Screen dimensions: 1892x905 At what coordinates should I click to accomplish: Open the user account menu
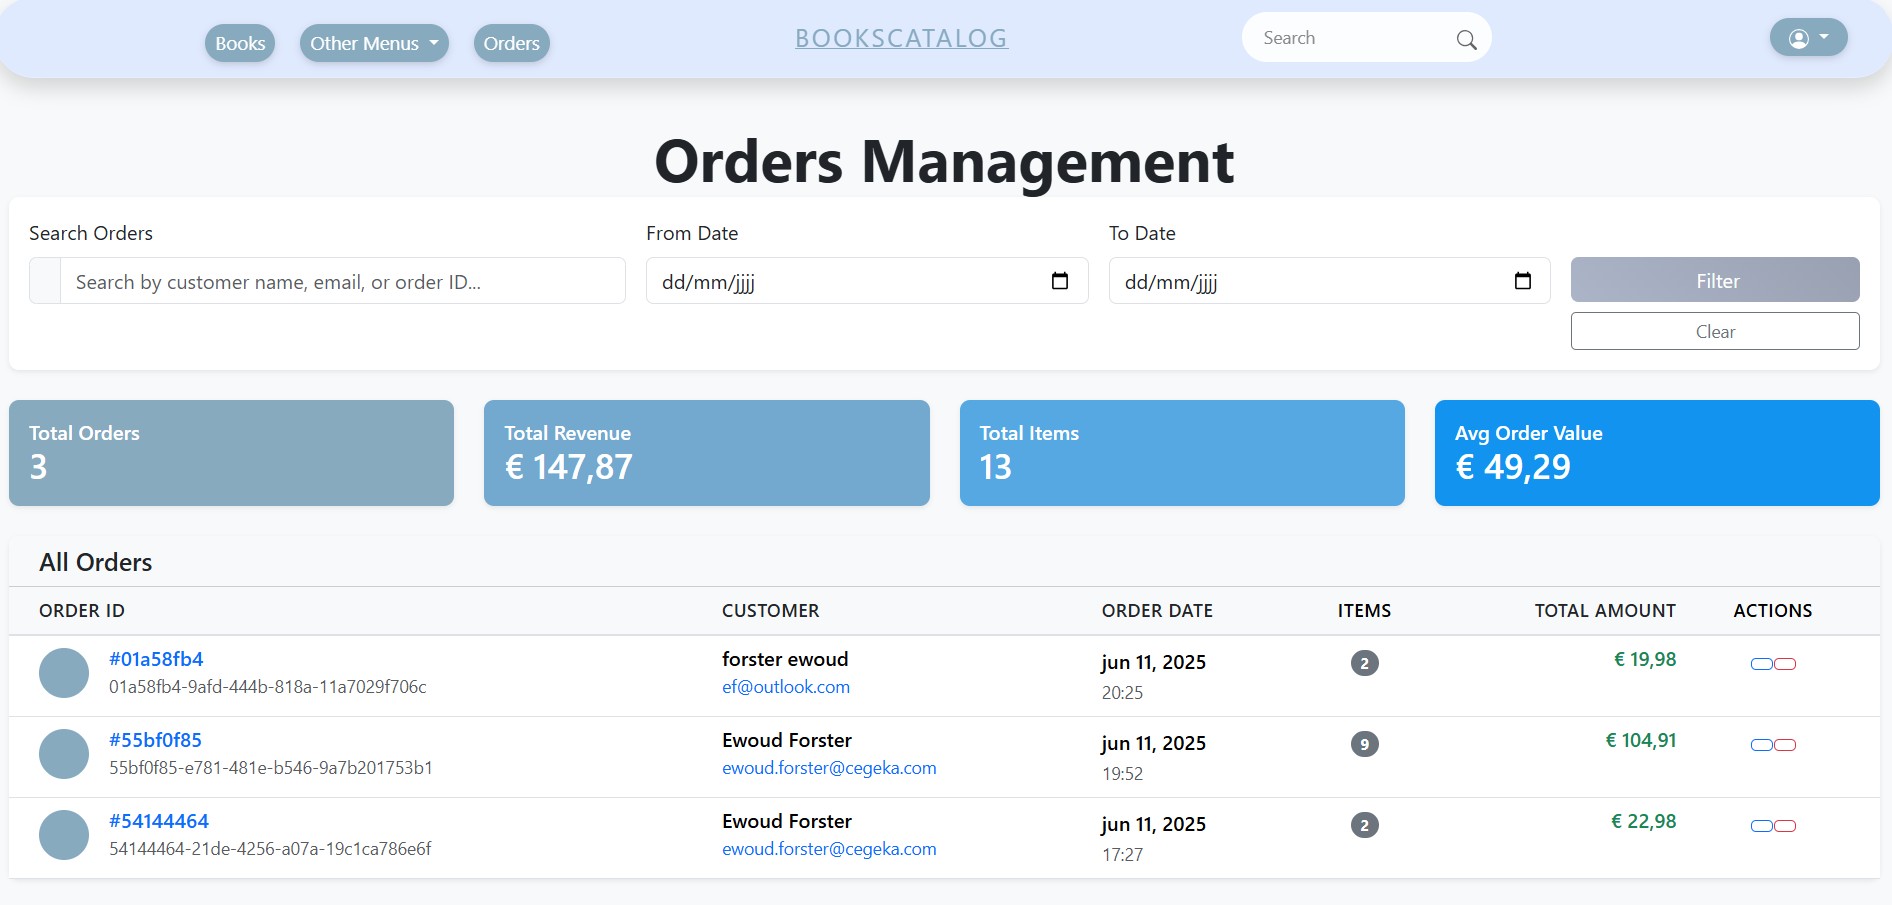pos(1808,38)
